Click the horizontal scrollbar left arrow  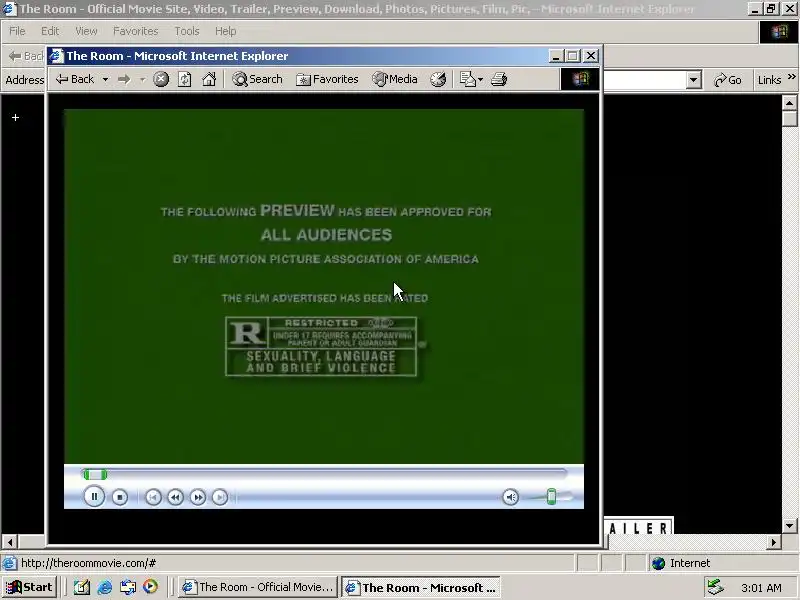[x=9, y=541]
